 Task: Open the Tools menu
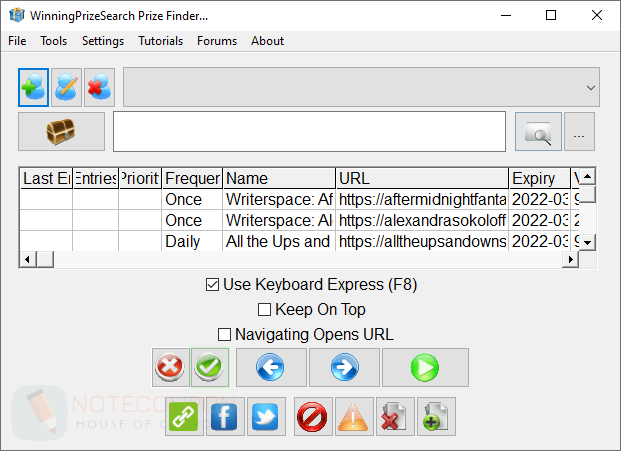53,41
